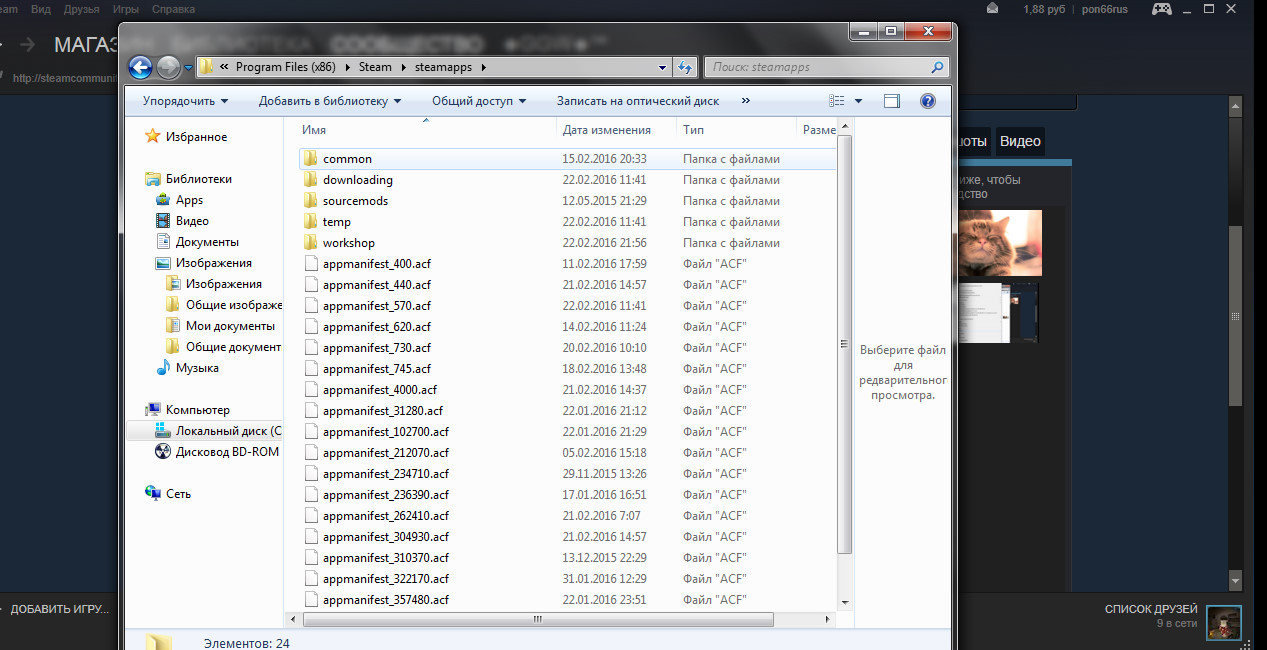
Task: Open Steam Друзья menu
Action: click(x=81, y=9)
